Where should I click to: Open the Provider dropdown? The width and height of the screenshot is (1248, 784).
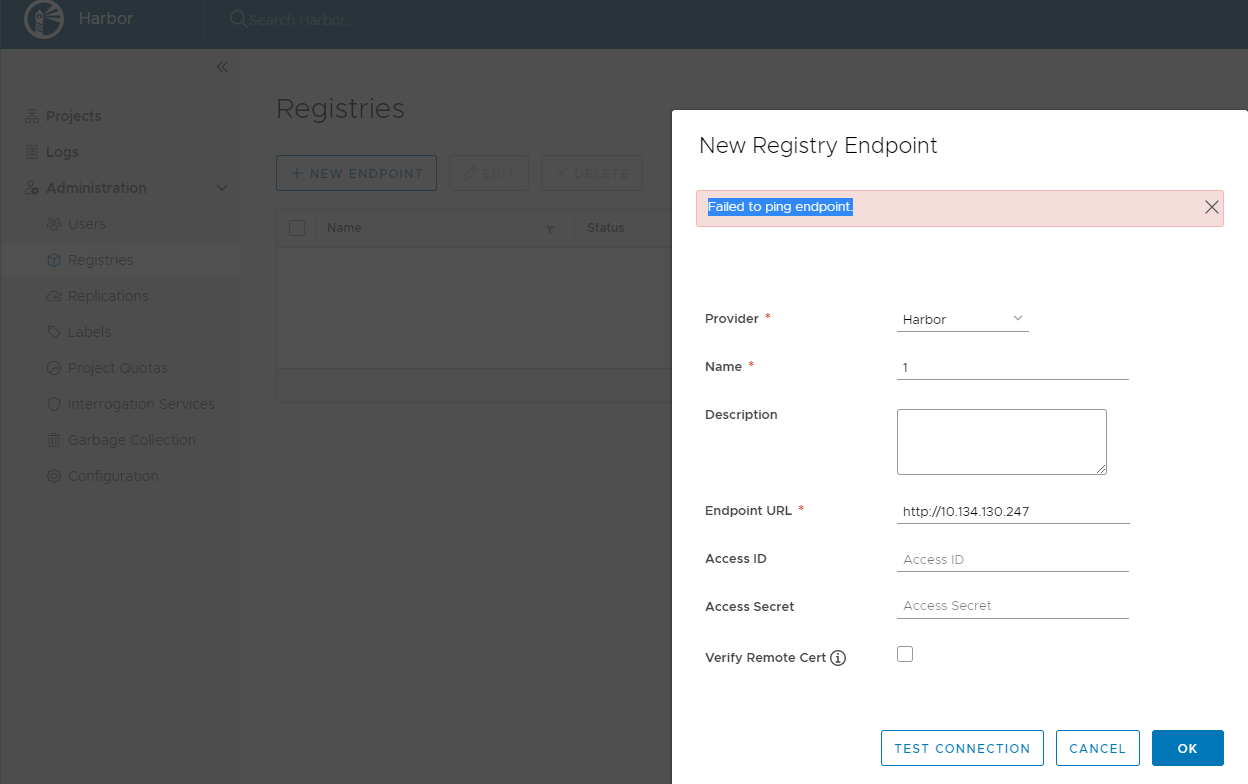click(962, 318)
